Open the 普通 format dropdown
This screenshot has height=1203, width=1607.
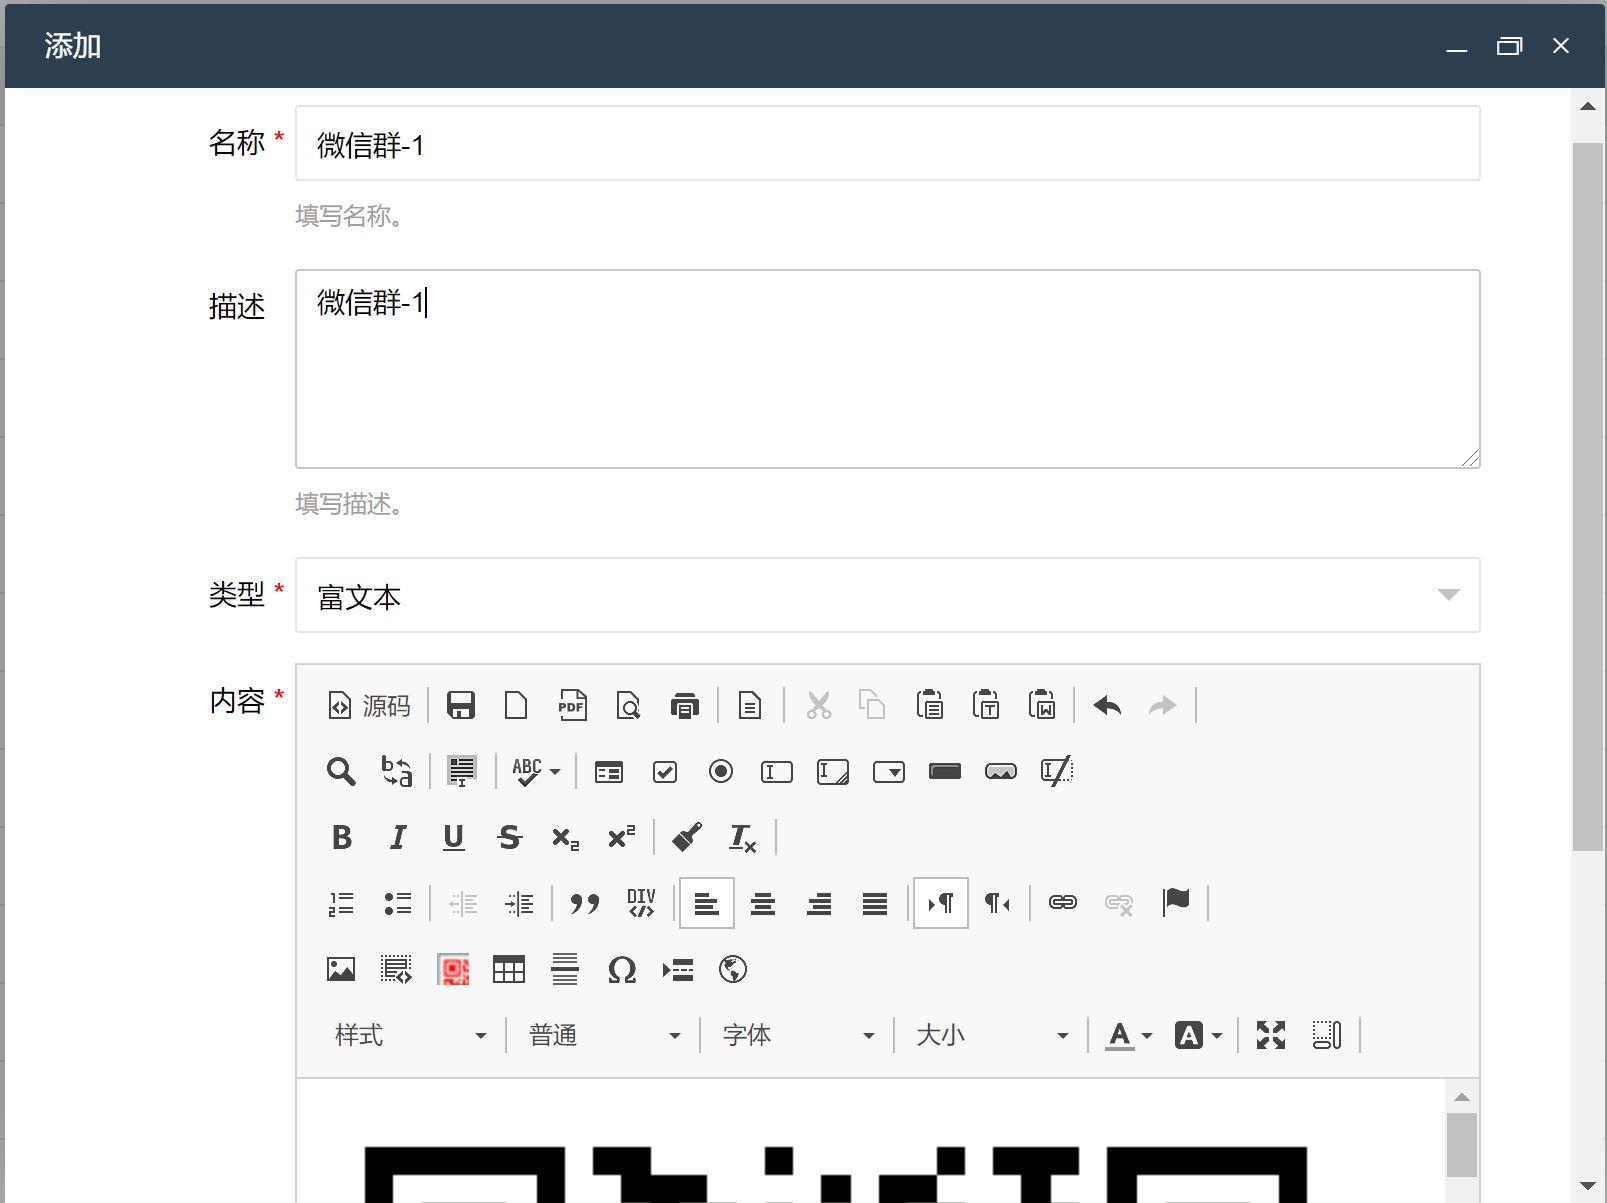603,1035
